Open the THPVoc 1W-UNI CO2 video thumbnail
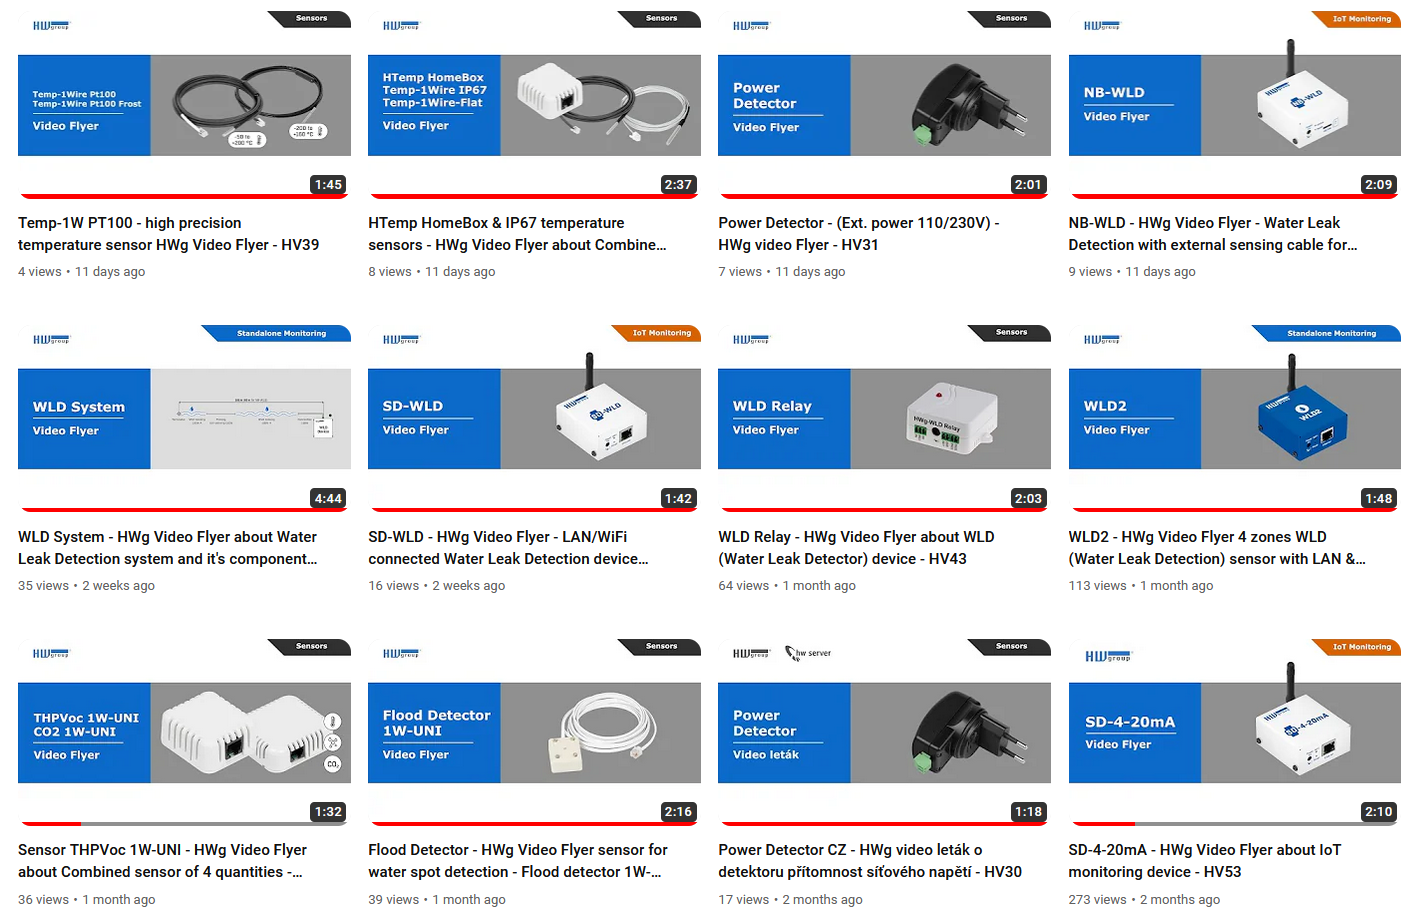This screenshot has height=917, width=1422. pyautogui.click(x=184, y=732)
